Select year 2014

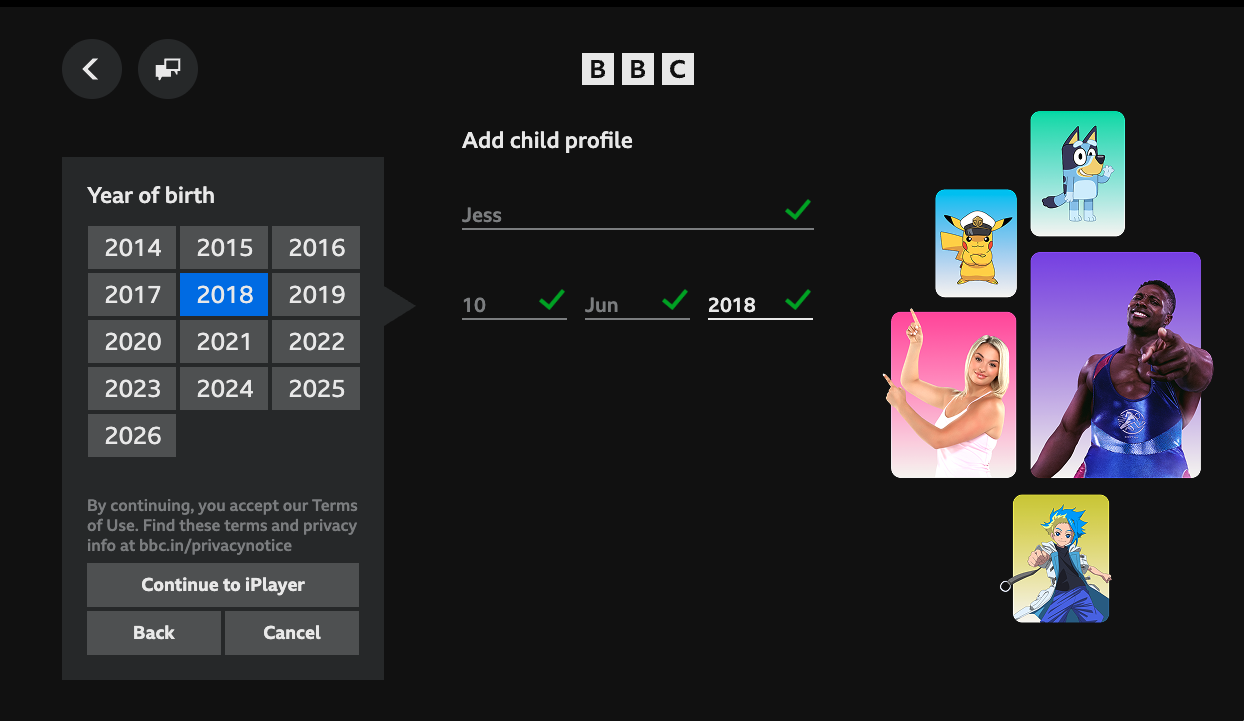132,248
